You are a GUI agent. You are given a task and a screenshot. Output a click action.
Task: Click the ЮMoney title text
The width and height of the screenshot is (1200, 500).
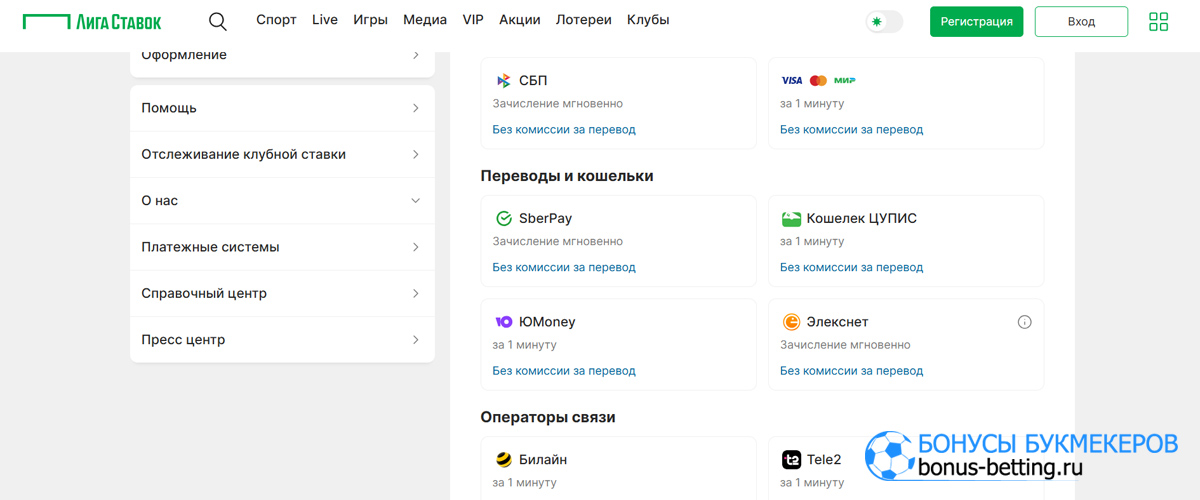(x=547, y=322)
